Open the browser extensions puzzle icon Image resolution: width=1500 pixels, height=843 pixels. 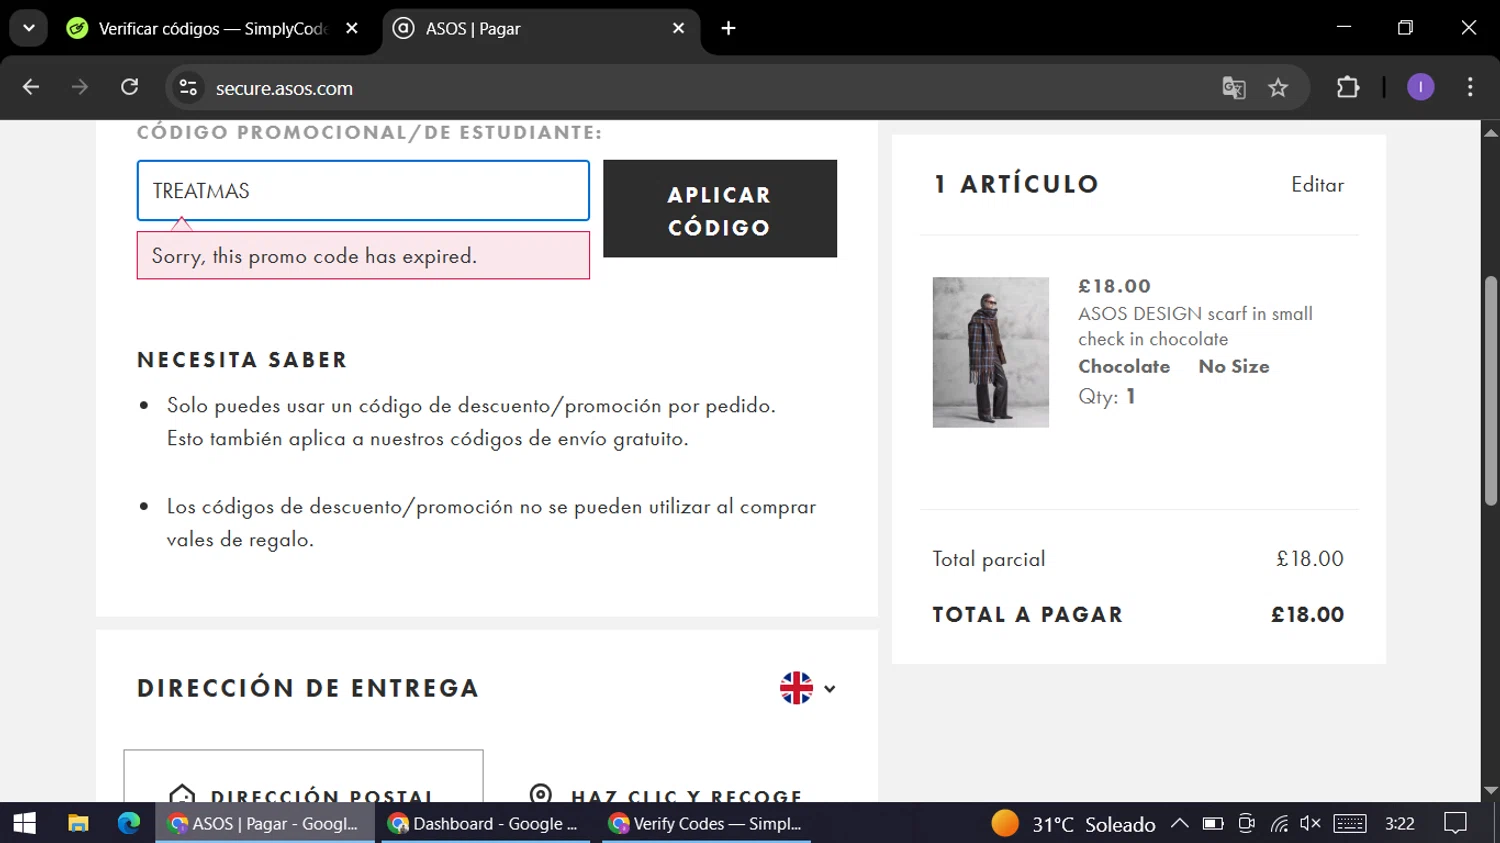(x=1348, y=87)
